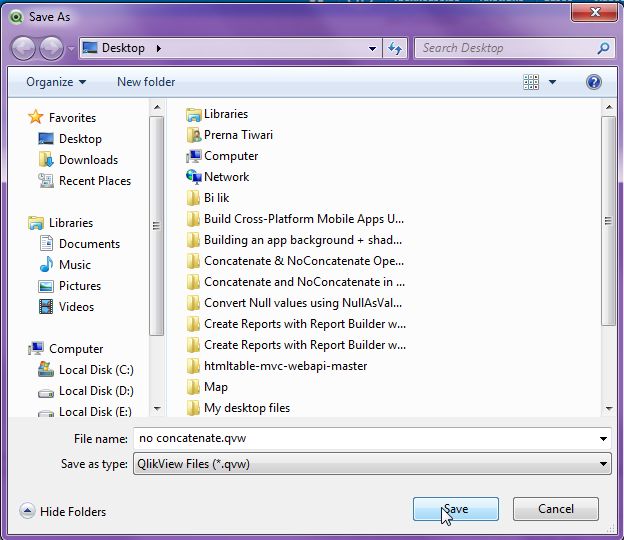Image resolution: width=624 pixels, height=540 pixels.
Task: Click the Bi lik folder icon
Action: (193, 198)
